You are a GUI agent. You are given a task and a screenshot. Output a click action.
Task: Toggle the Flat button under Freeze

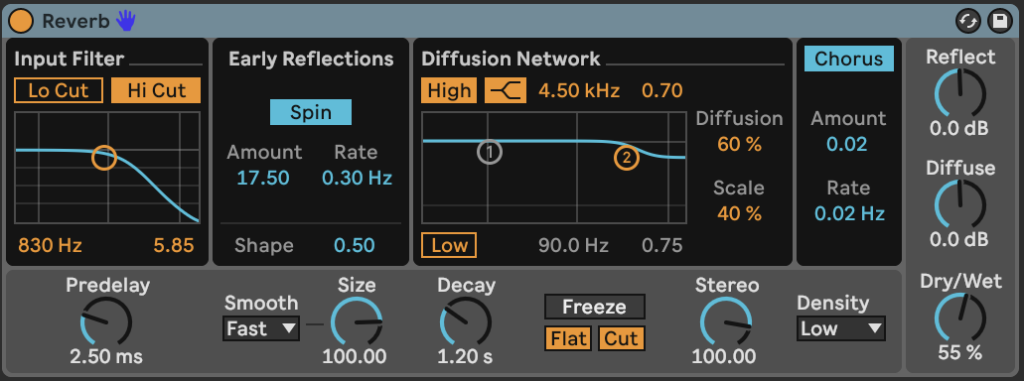click(568, 339)
